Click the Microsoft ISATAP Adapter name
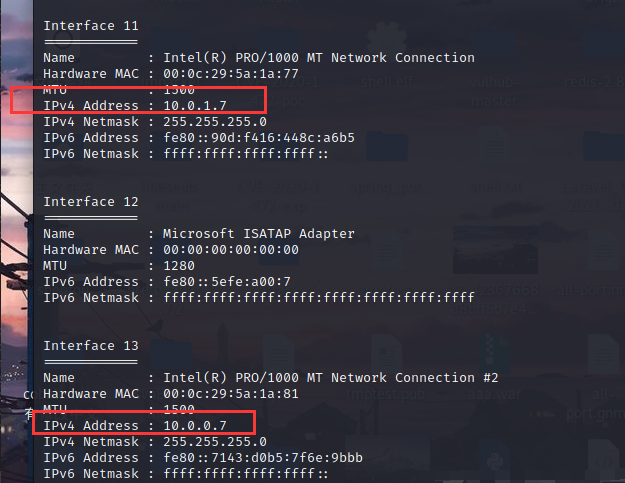Image resolution: width=625 pixels, height=483 pixels. 259,234
